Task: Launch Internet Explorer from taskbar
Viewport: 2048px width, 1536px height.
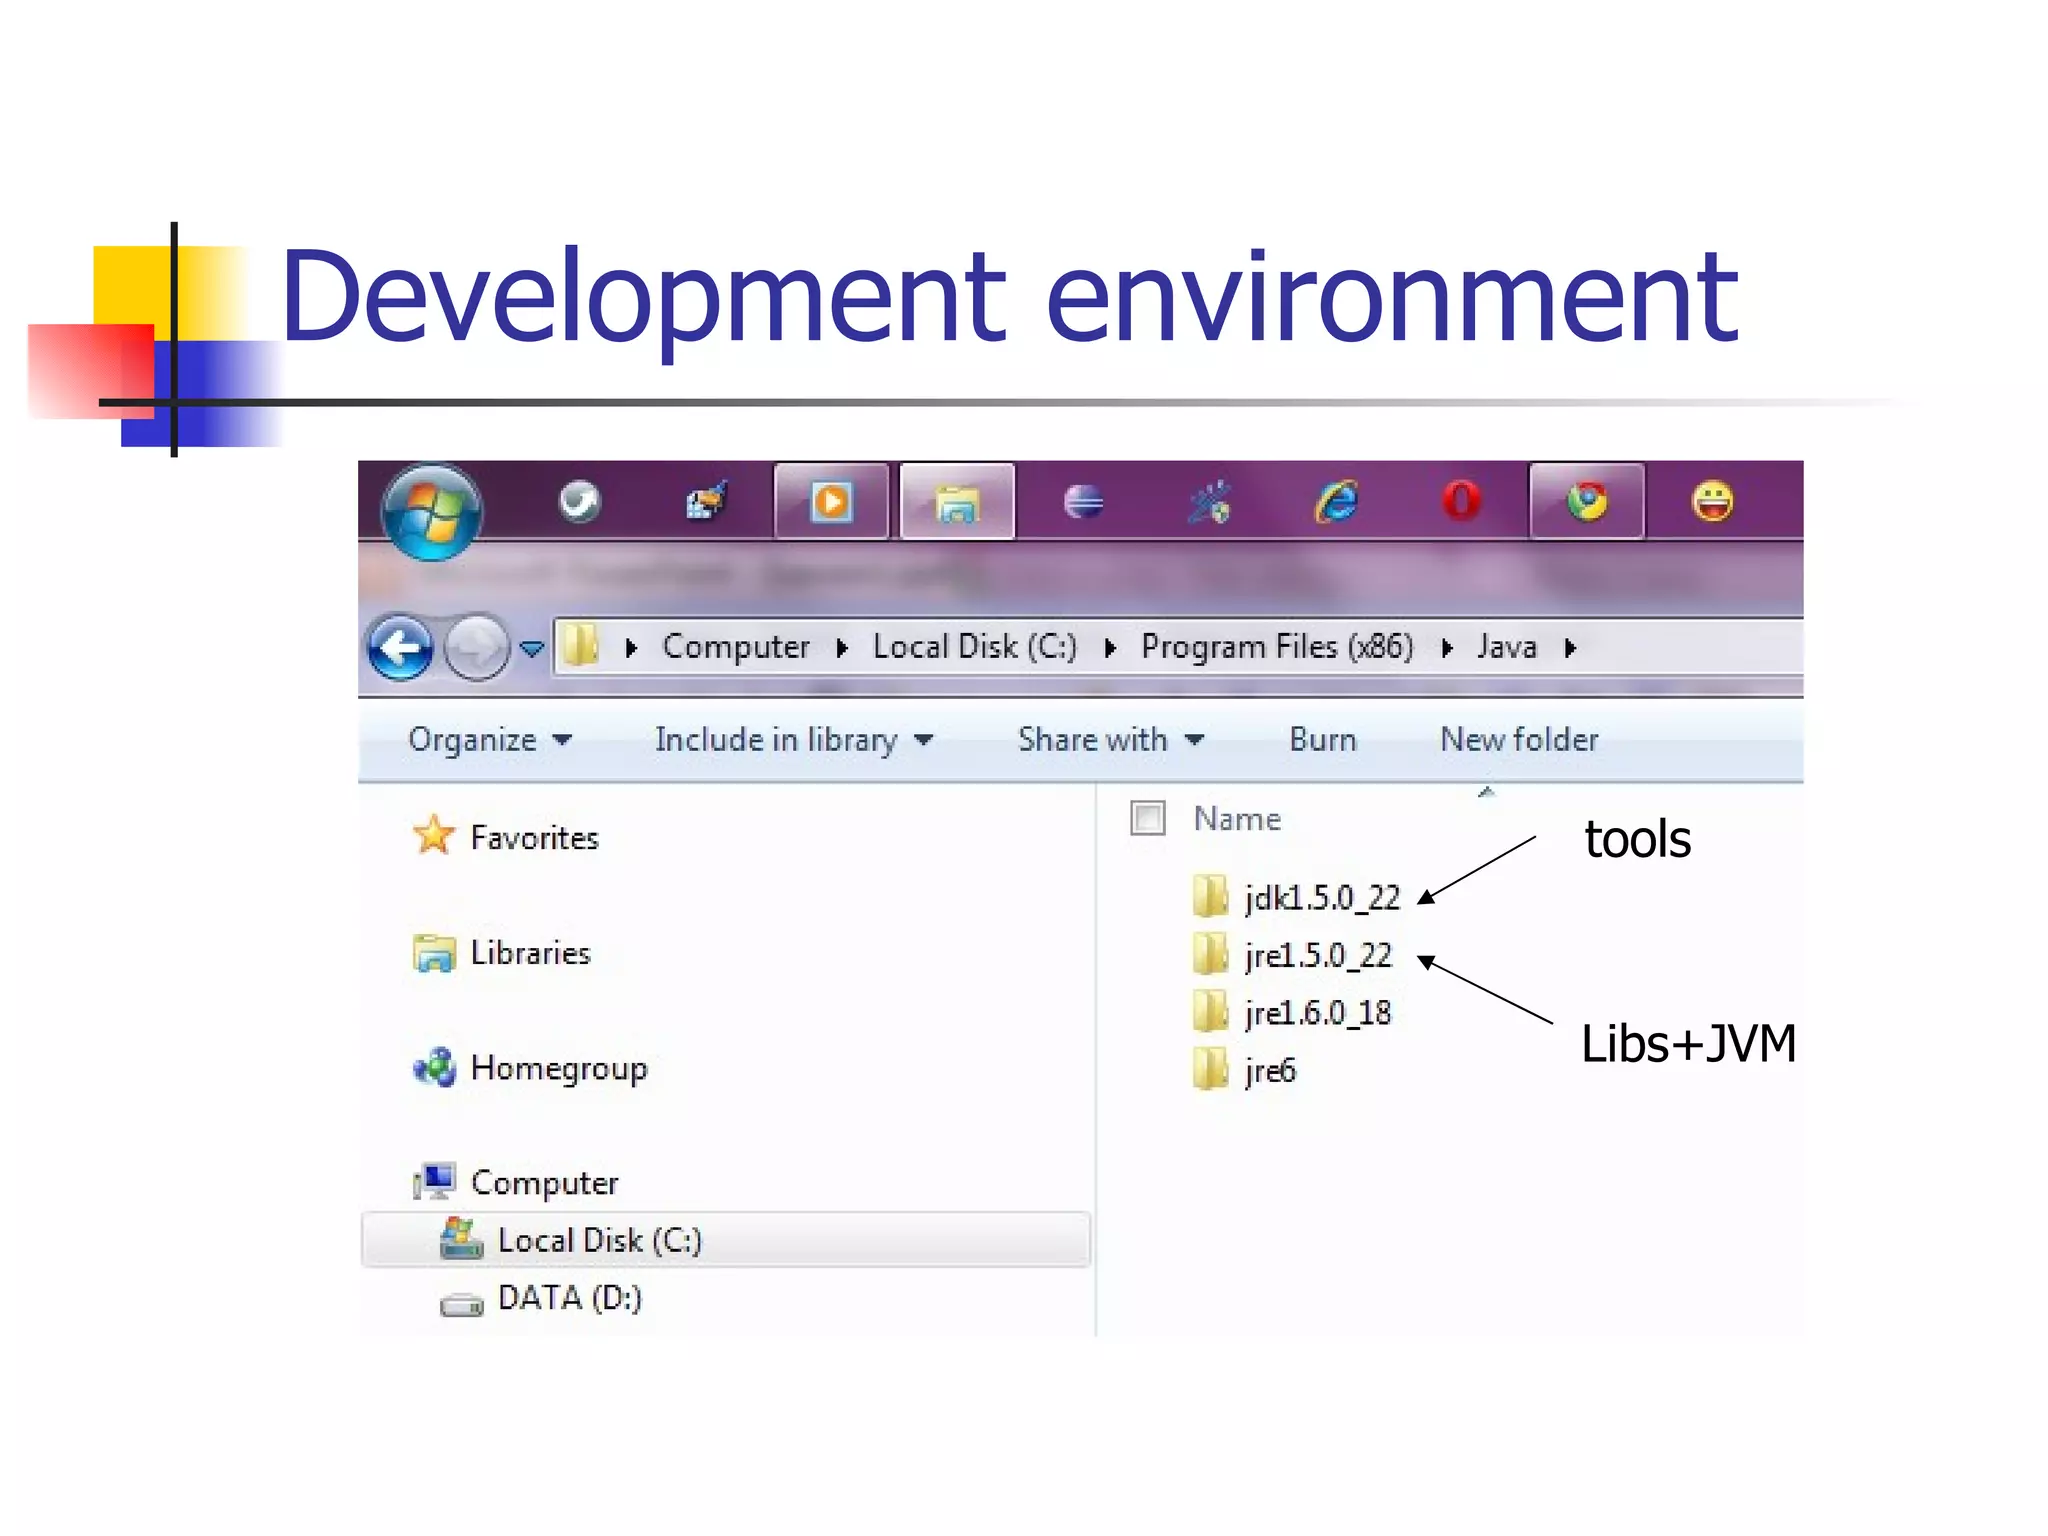Action: coord(1336,502)
